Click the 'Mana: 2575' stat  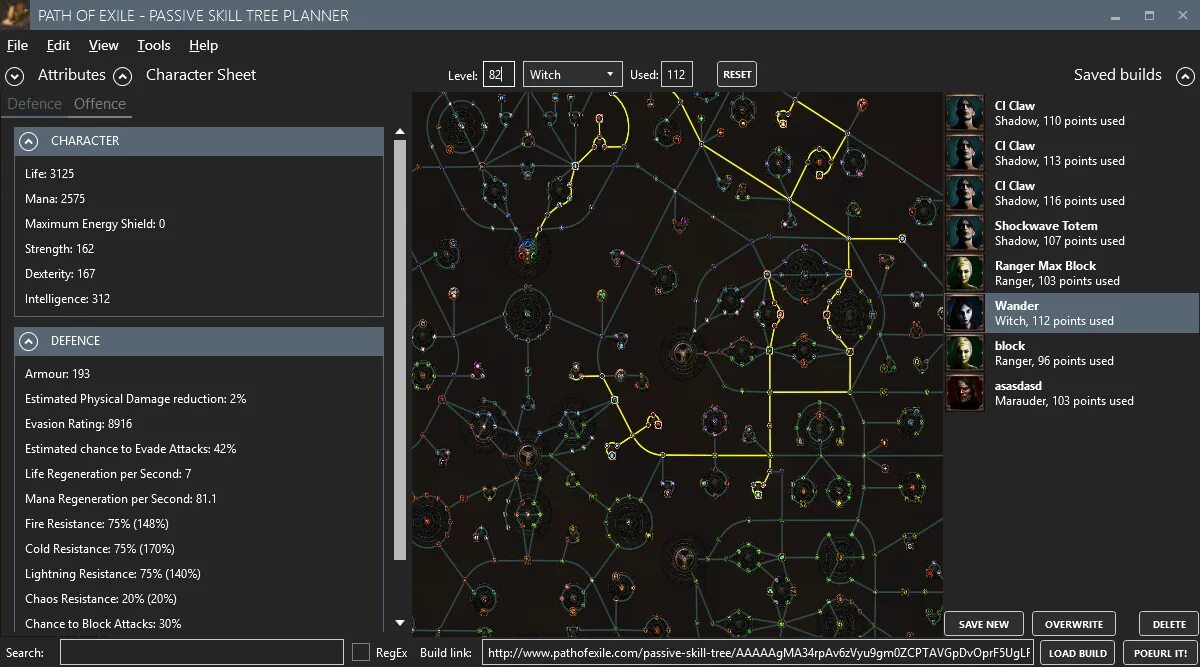(55, 199)
